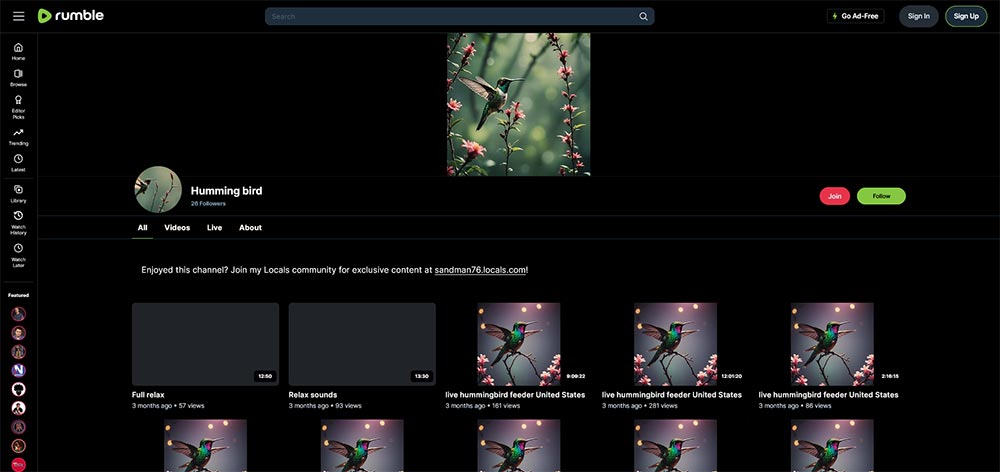Open Watch Later in sidebar
The width and height of the screenshot is (1000, 472).
click(x=18, y=255)
